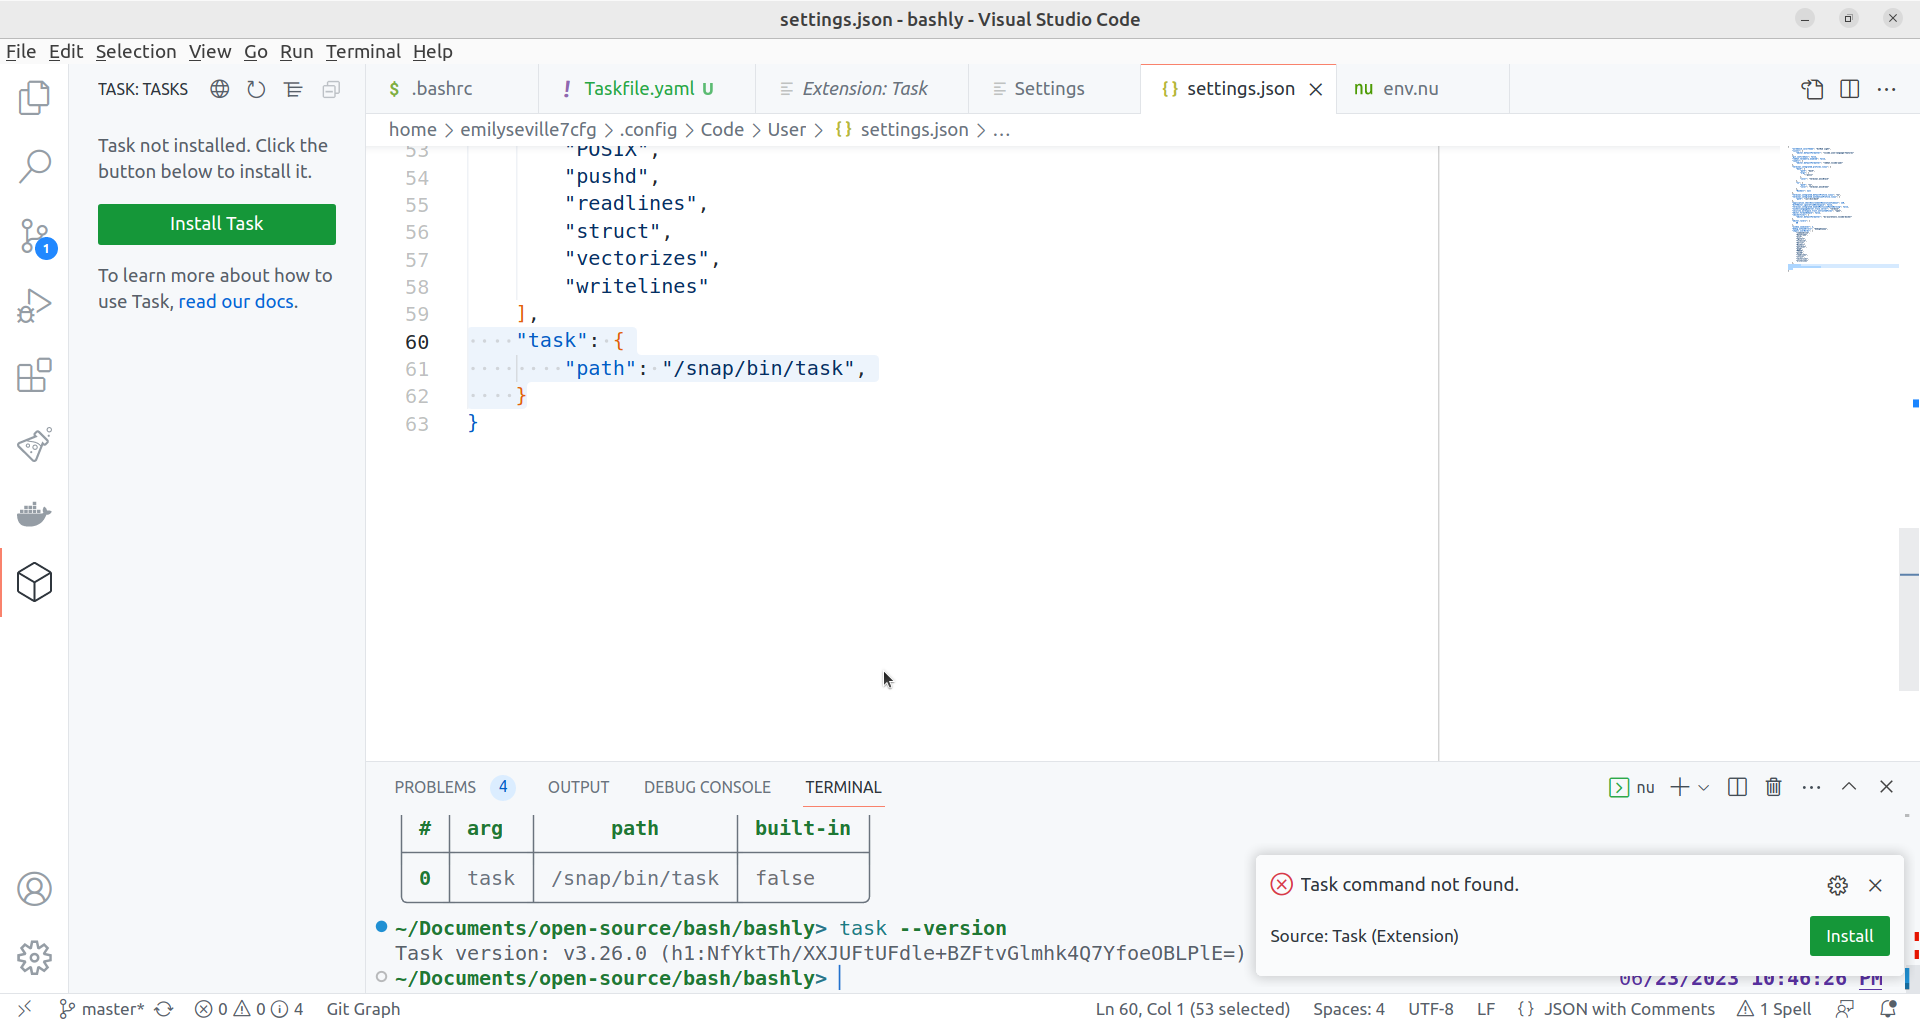This screenshot has width=1920, height=1024.
Task: Click the User breadcrumb segment
Action: (787, 130)
